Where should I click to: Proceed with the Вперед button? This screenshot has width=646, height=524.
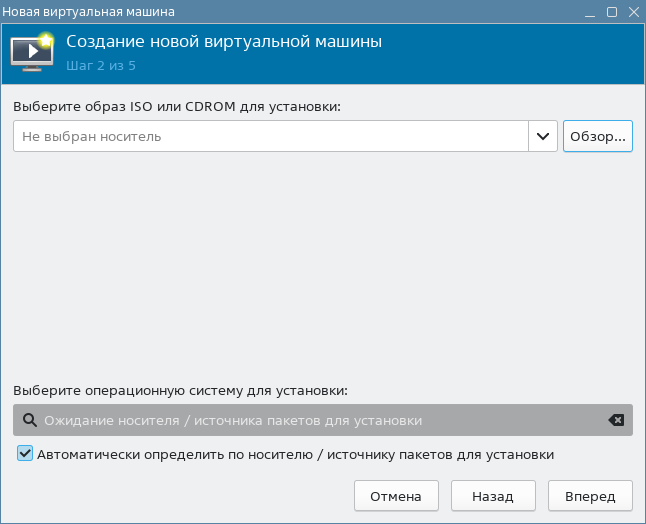[590, 496]
